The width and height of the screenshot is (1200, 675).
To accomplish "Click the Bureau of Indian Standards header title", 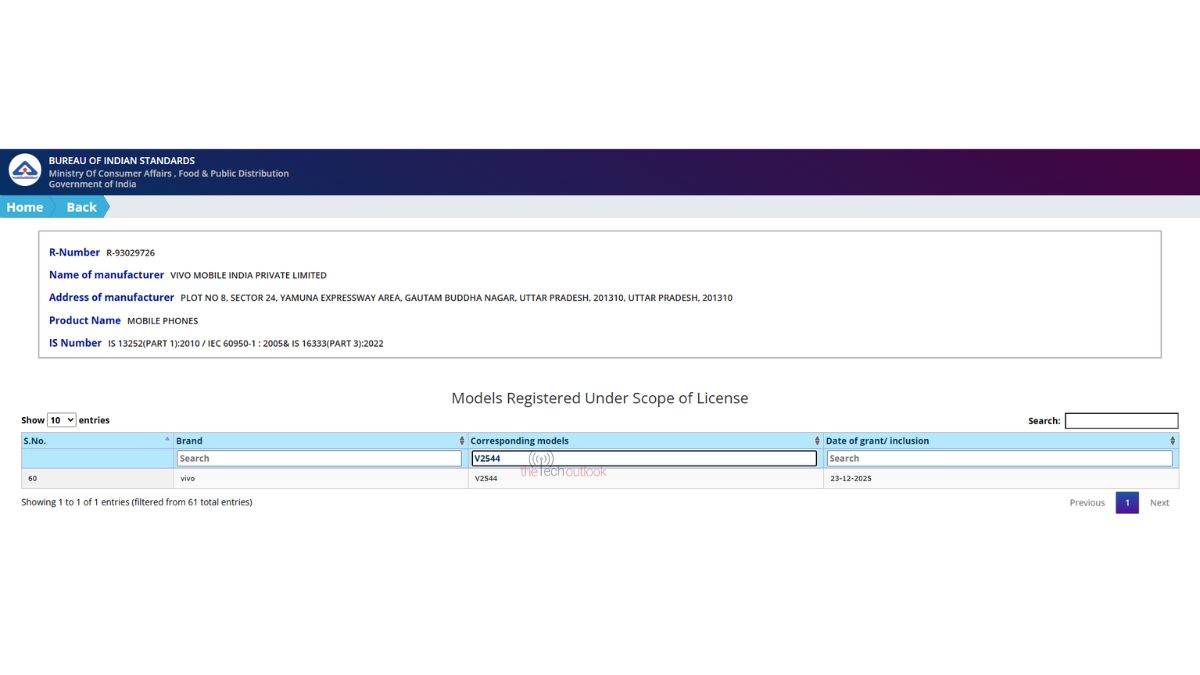I will 122,160.
